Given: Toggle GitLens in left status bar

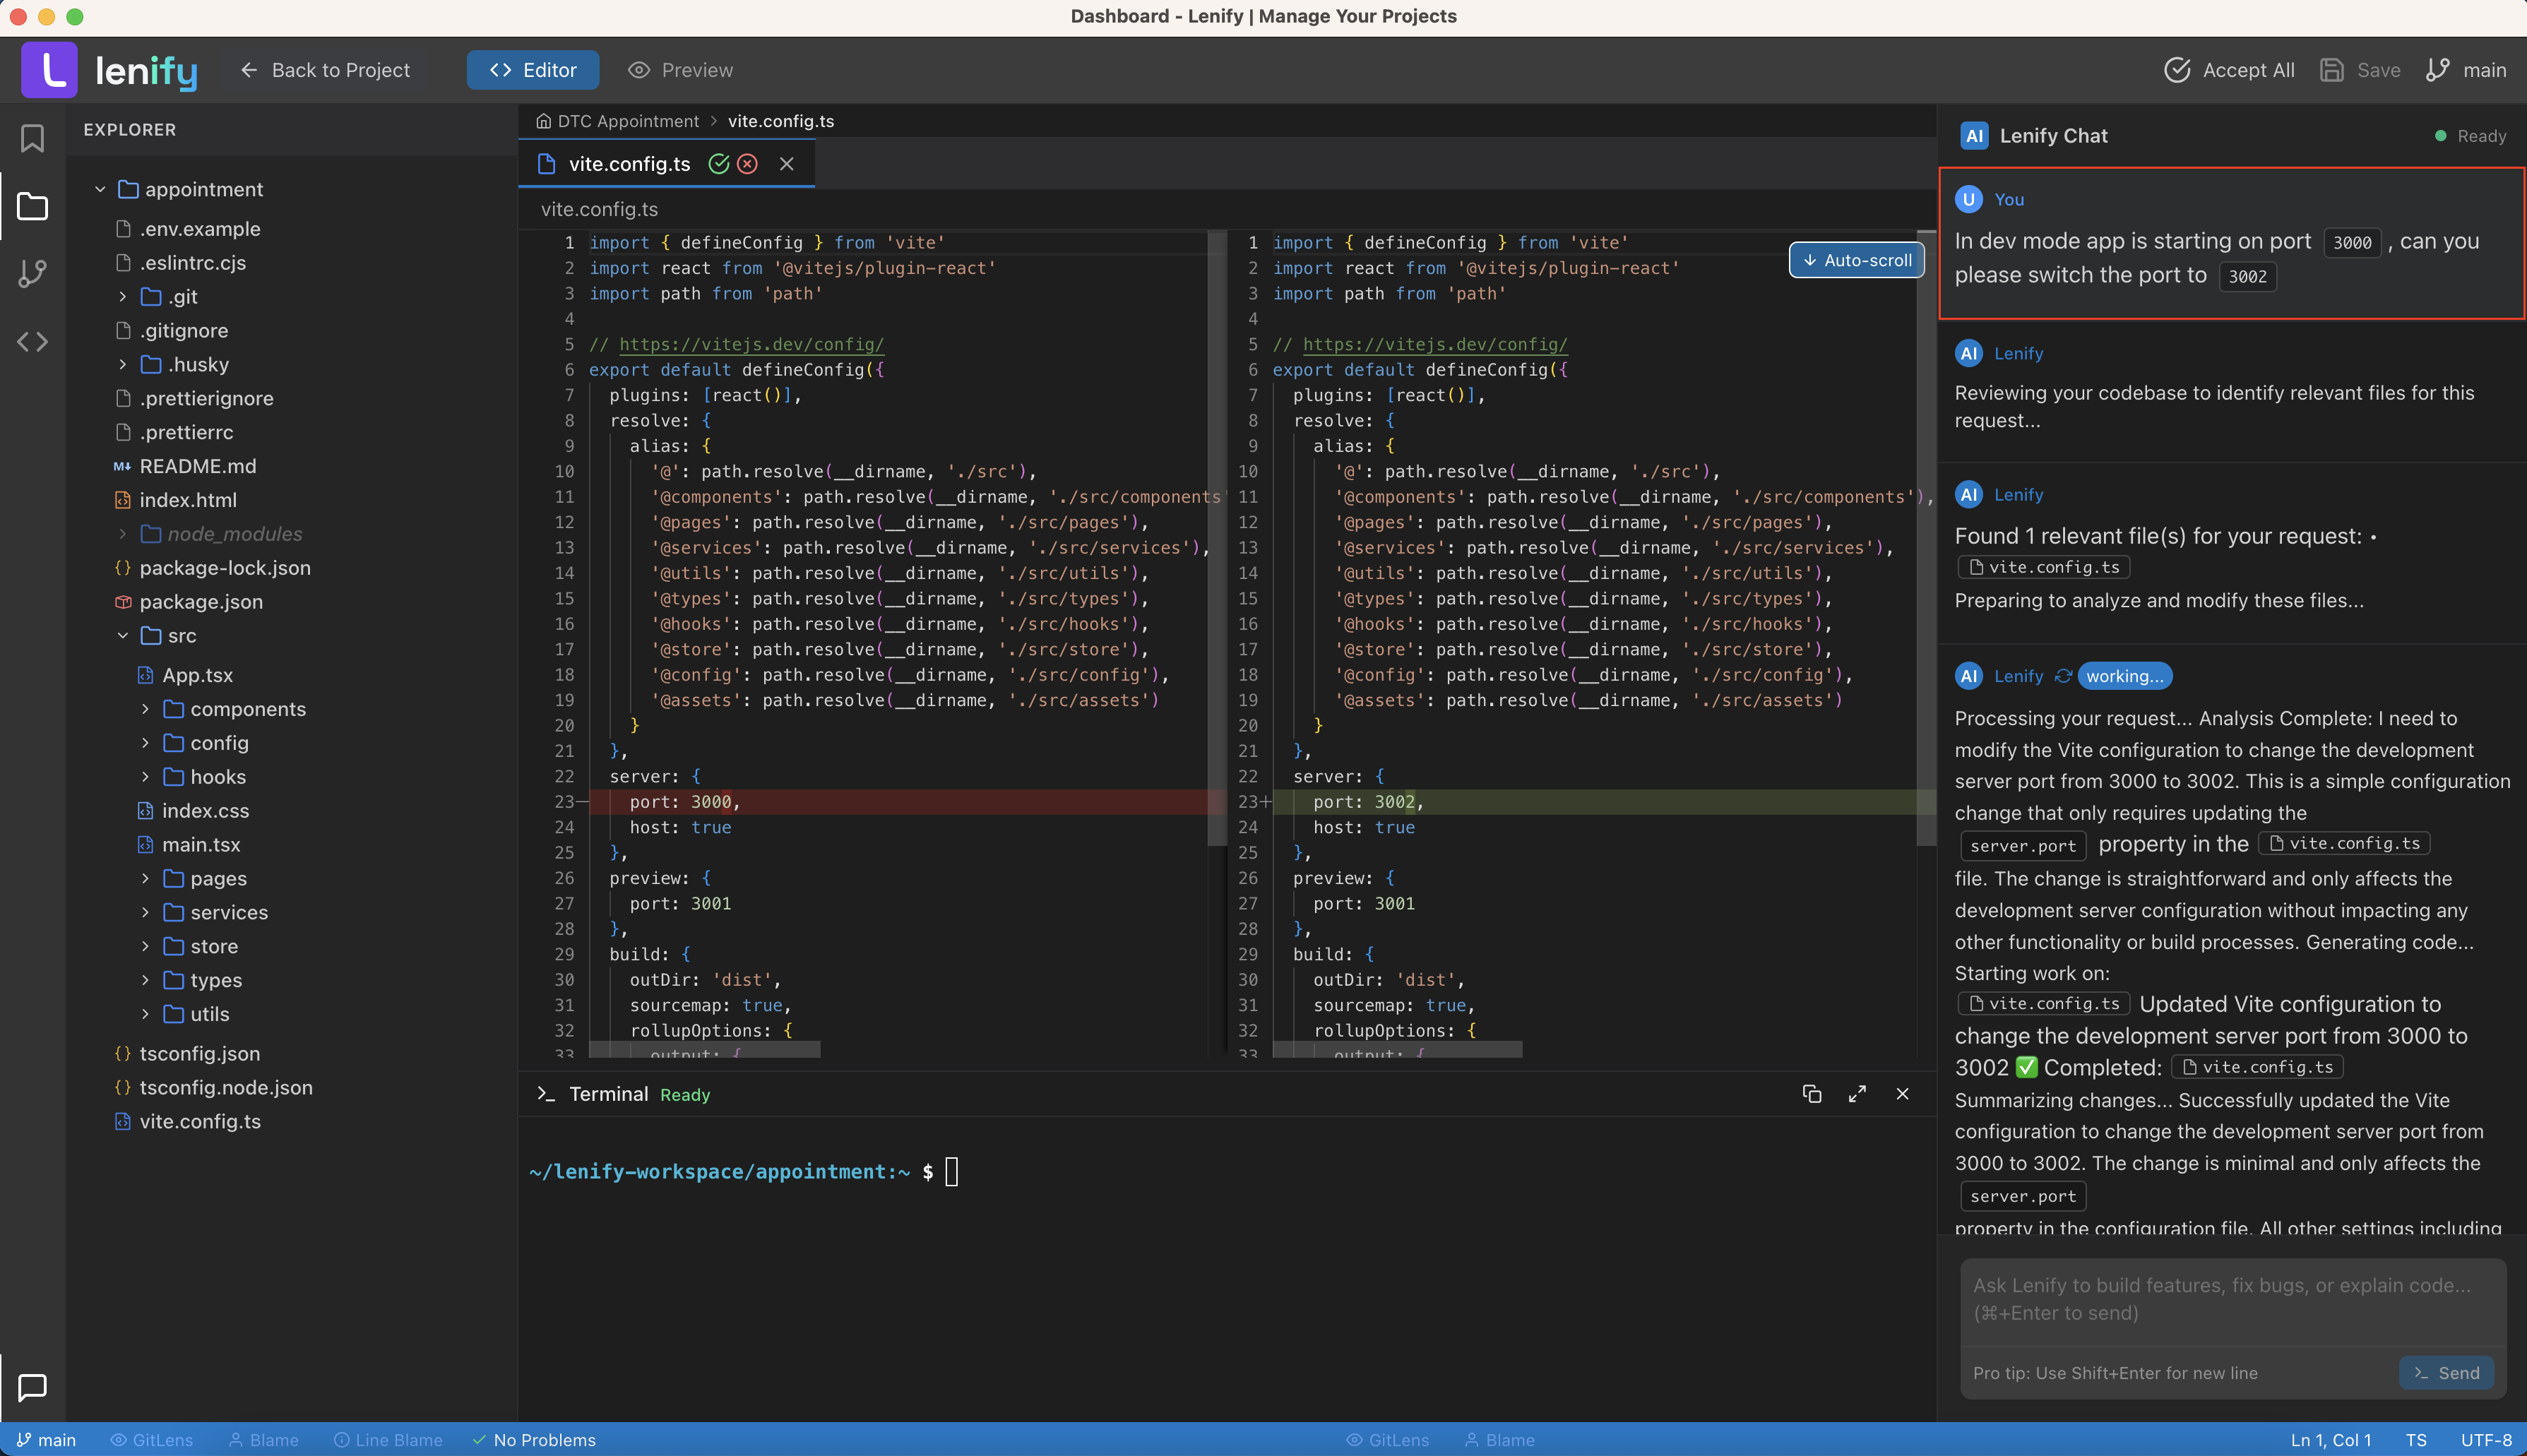Looking at the screenshot, I should pyautogui.click(x=152, y=1440).
